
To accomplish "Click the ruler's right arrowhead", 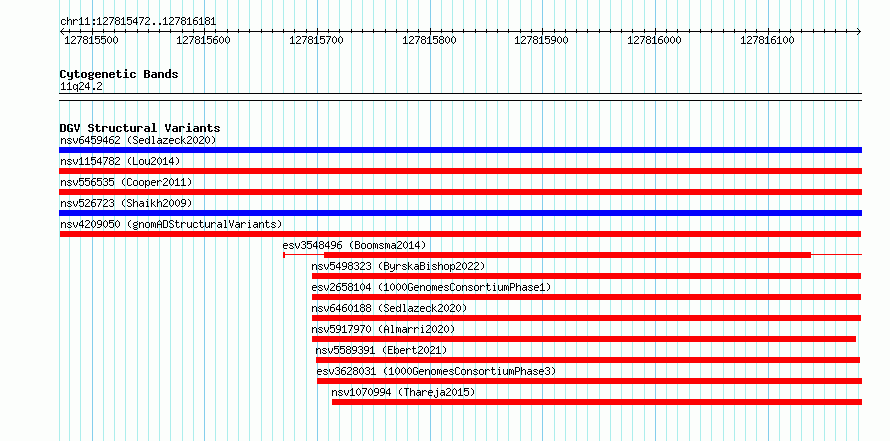I will tap(859, 32).
